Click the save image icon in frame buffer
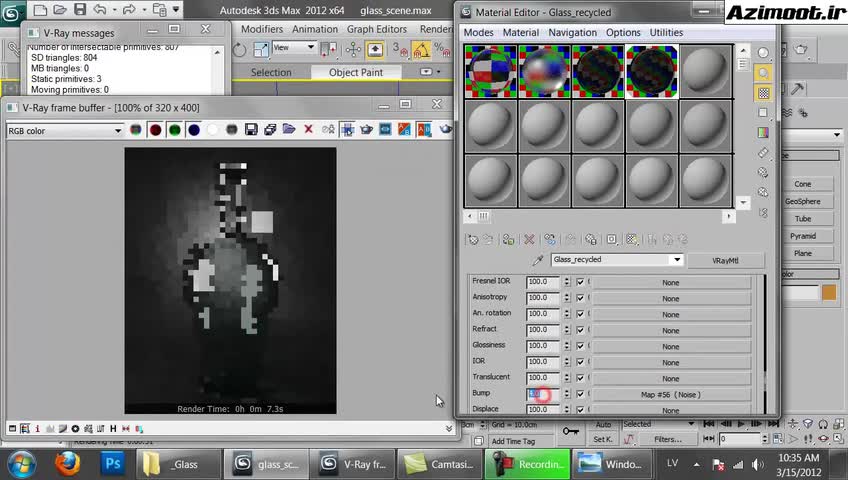 251,130
